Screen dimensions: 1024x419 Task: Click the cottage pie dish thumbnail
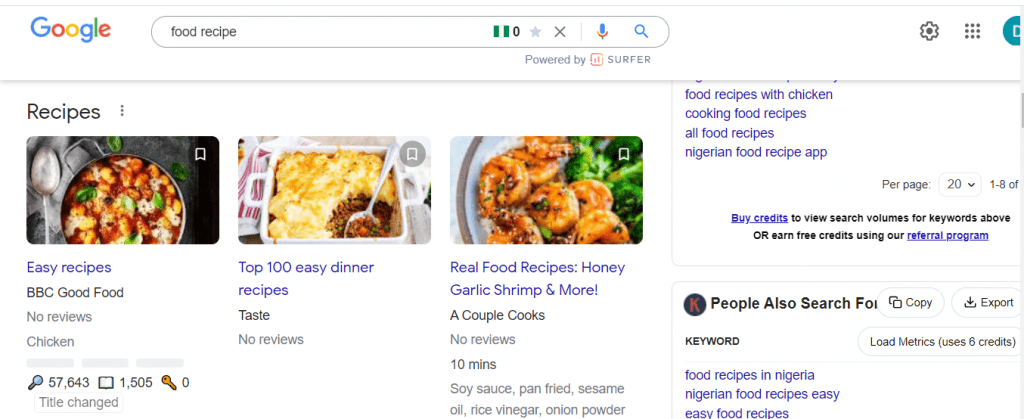click(334, 190)
